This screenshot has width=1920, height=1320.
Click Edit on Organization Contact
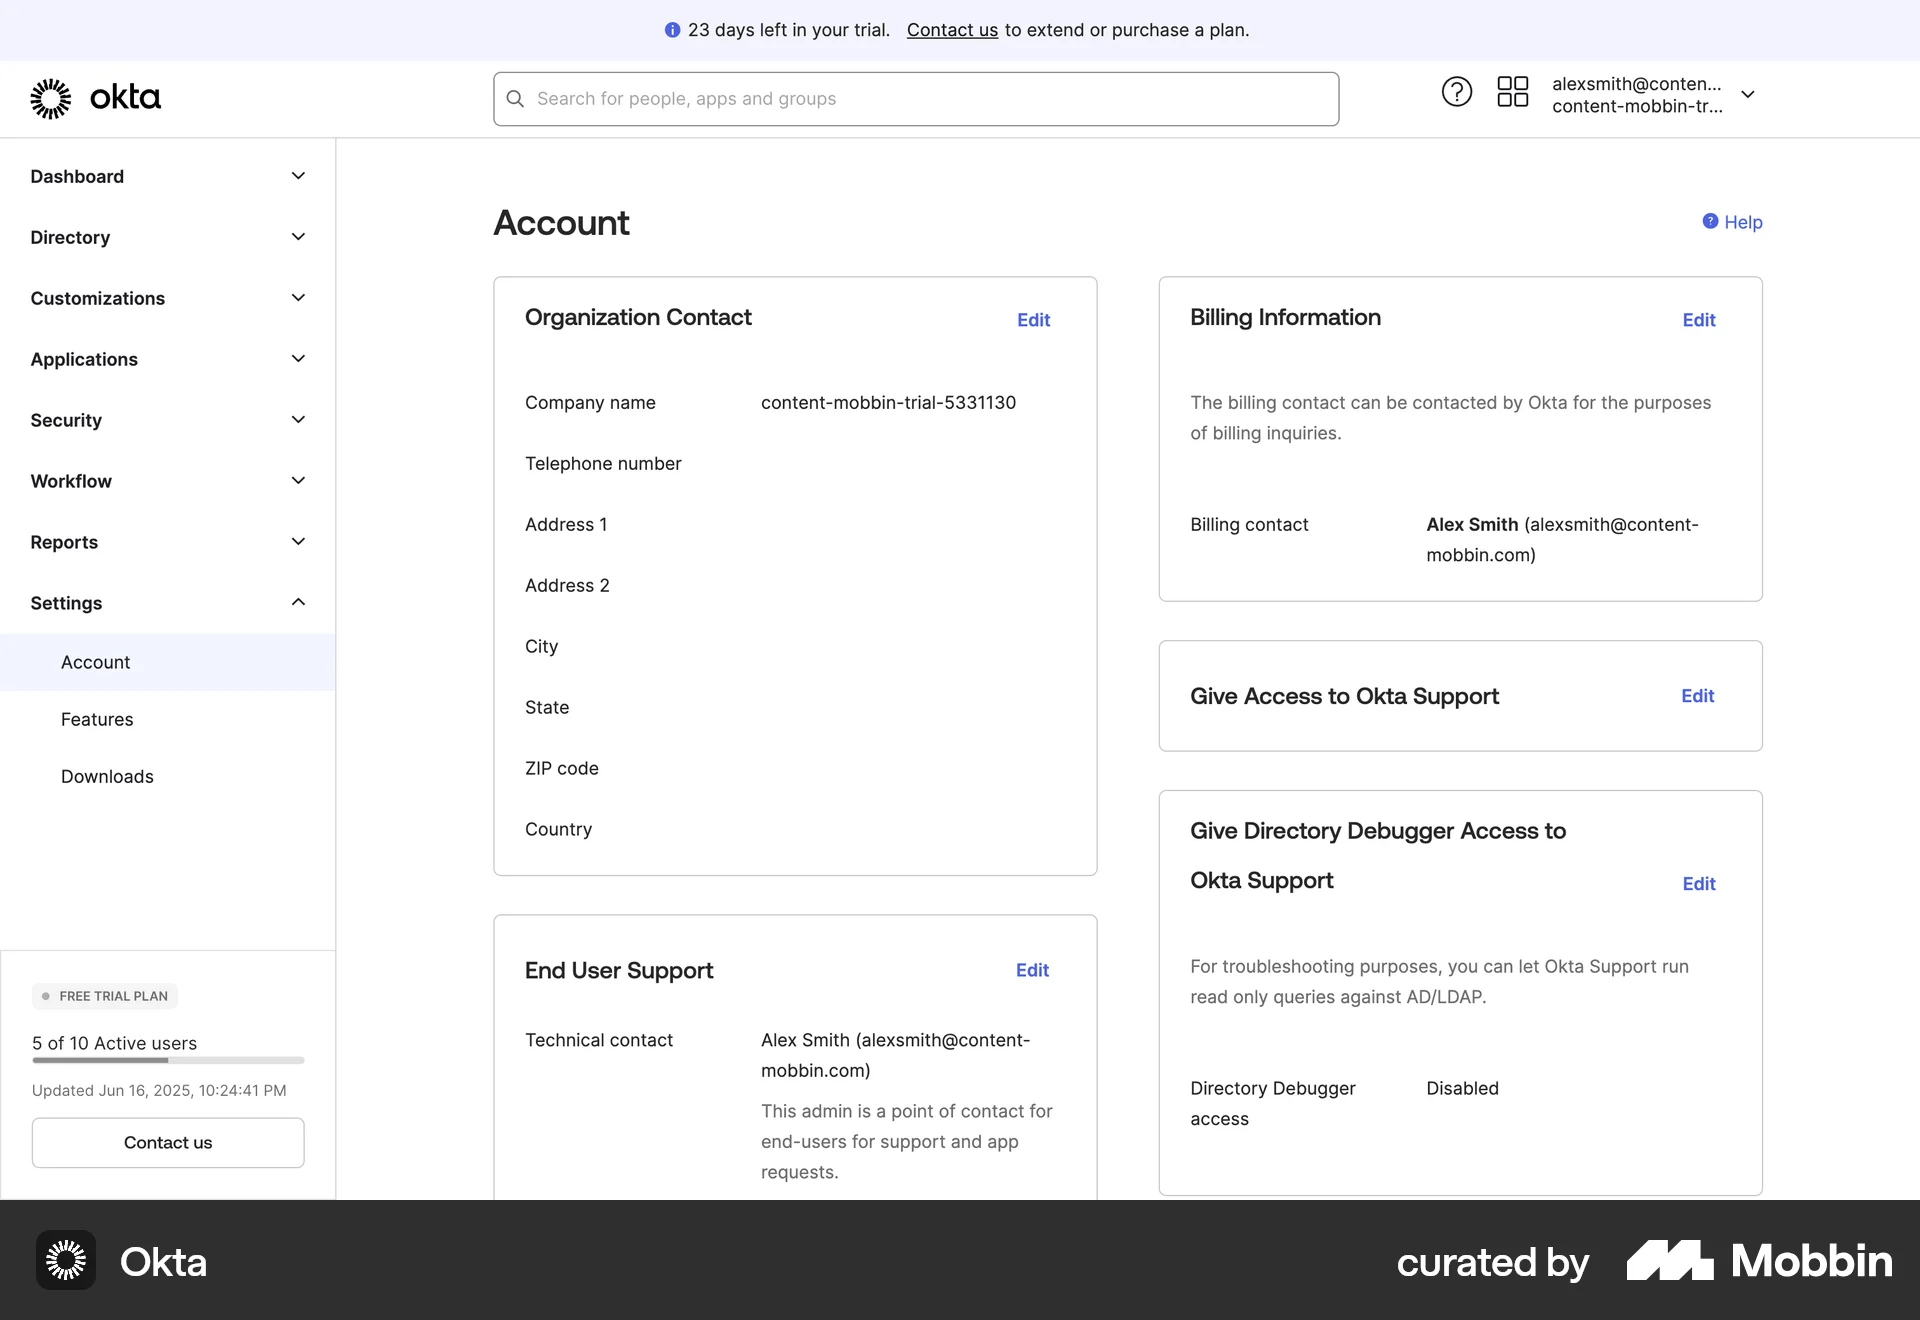pyautogui.click(x=1033, y=320)
